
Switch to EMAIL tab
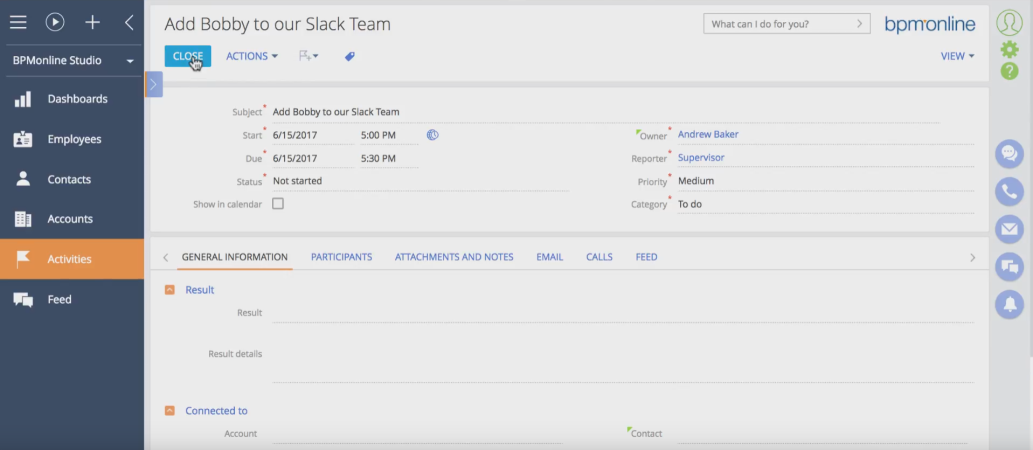(549, 257)
